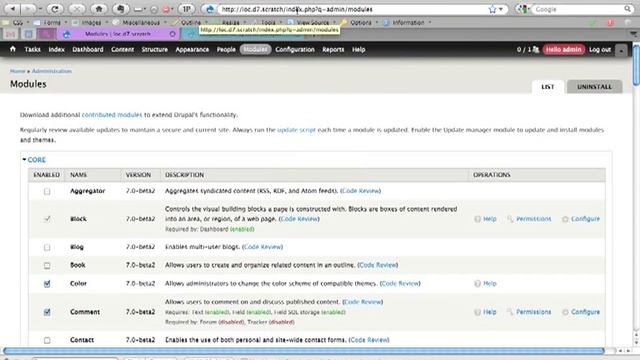Screen dimensions: 640x360
Task: Click into the URL address field
Action: coord(353,9)
